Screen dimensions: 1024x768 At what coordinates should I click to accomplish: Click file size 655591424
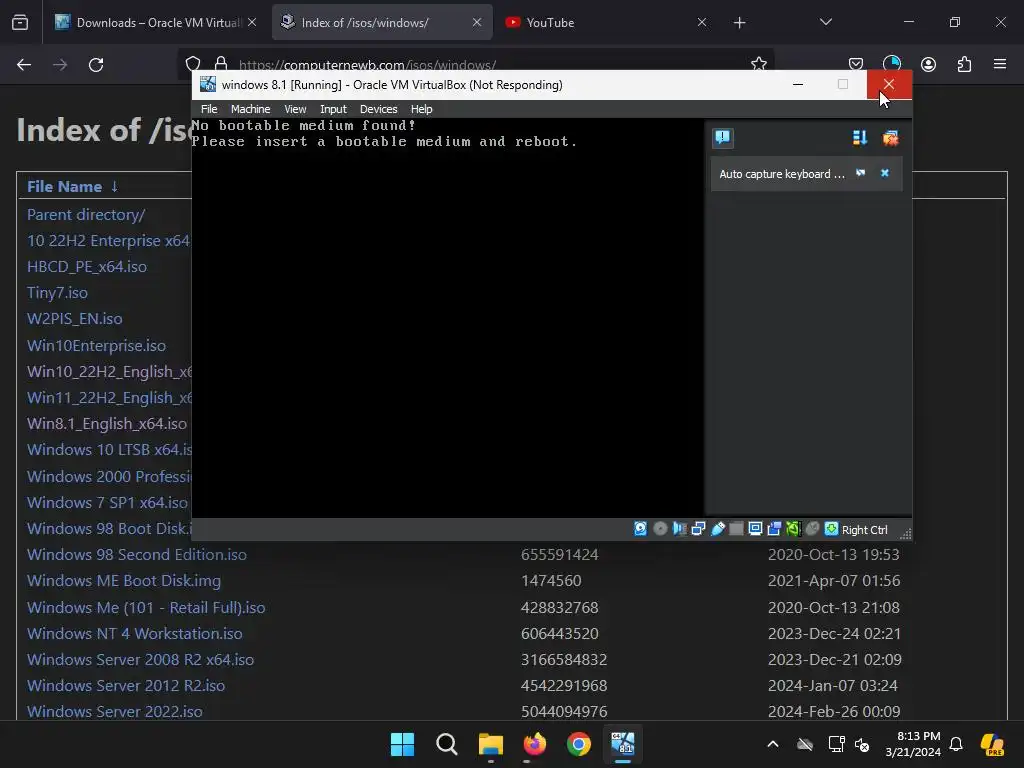click(560, 554)
